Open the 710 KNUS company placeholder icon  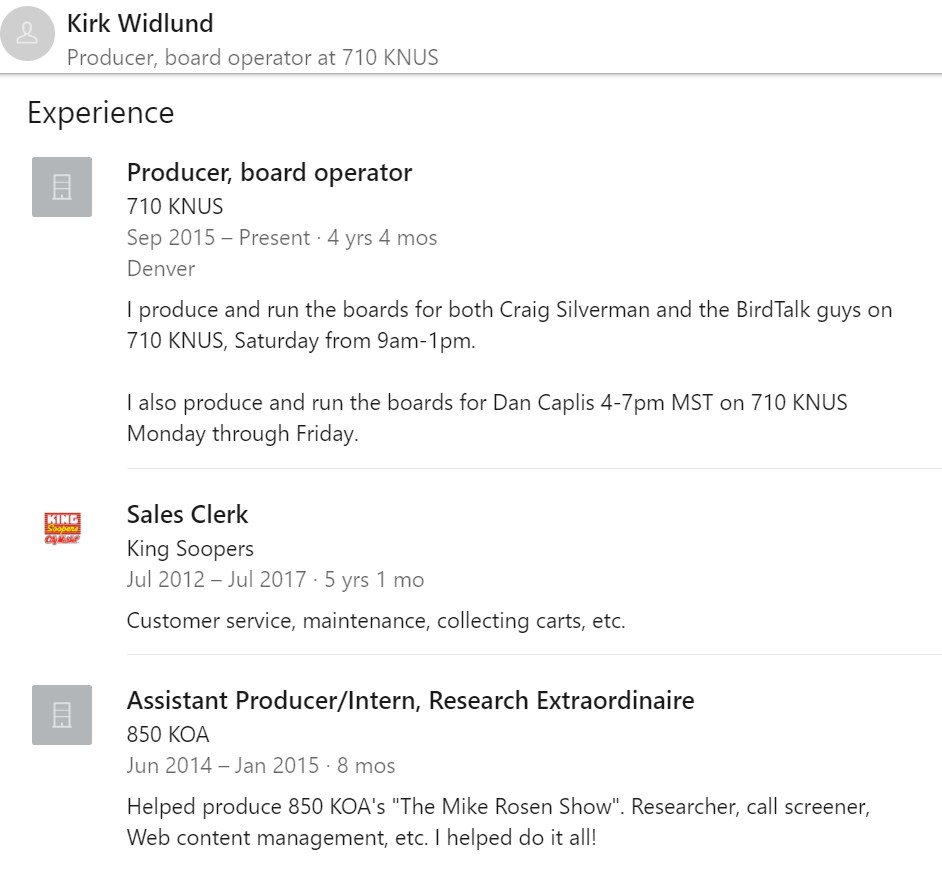pyautogui.click(x=62, y=187)
